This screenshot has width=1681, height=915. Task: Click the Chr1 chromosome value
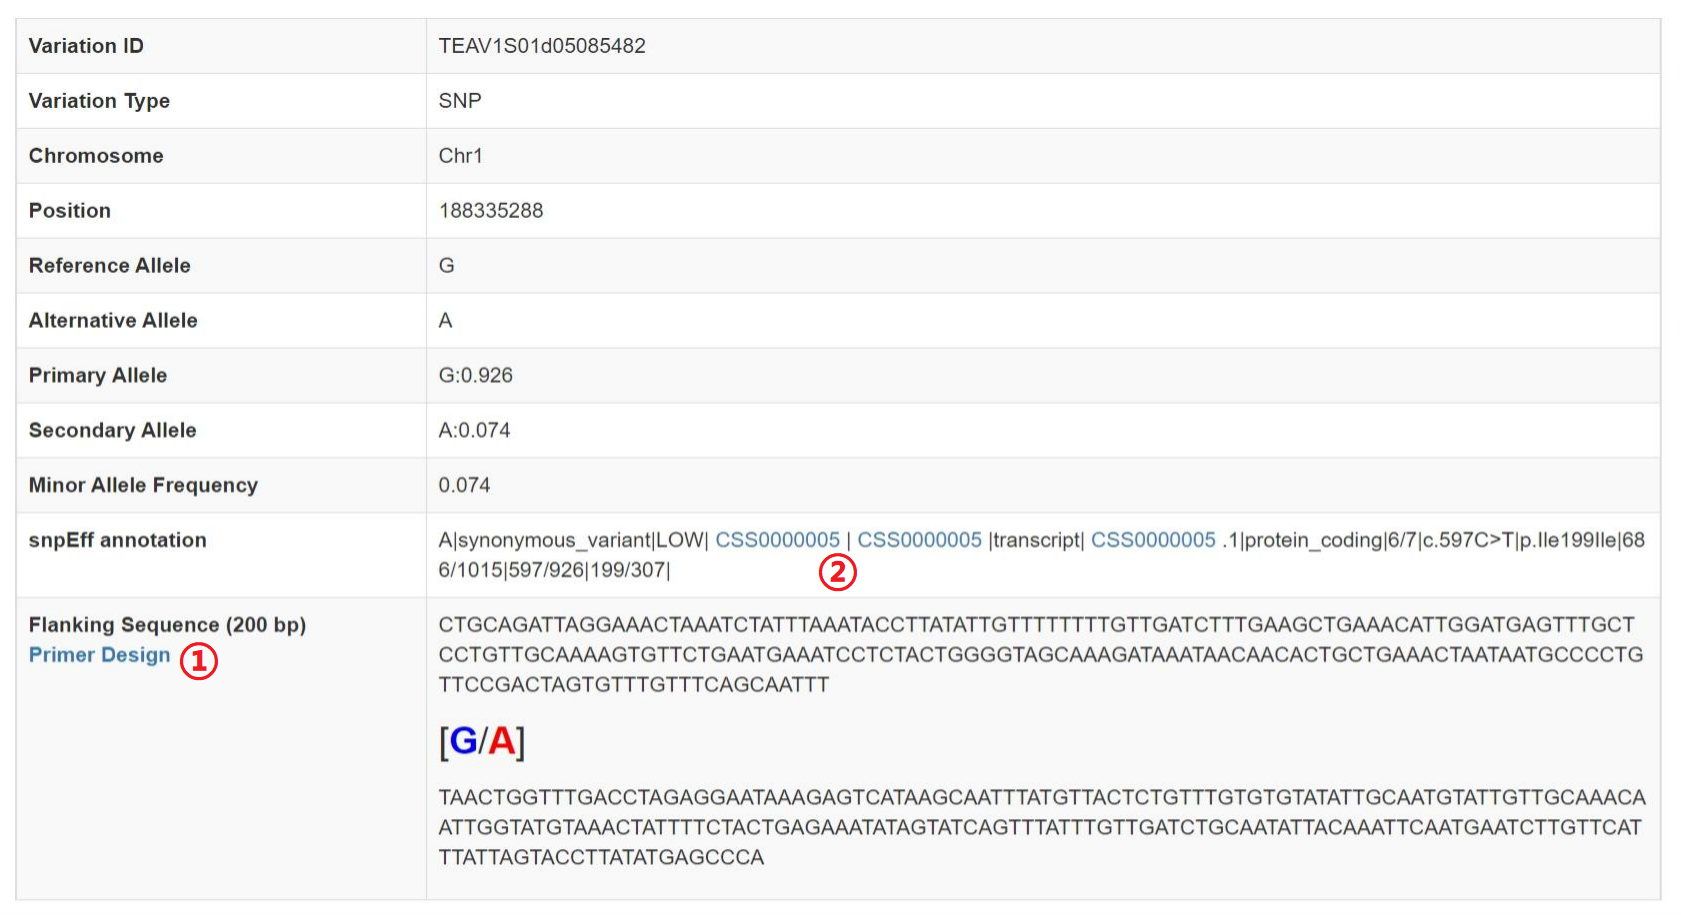tap(460, 156)
